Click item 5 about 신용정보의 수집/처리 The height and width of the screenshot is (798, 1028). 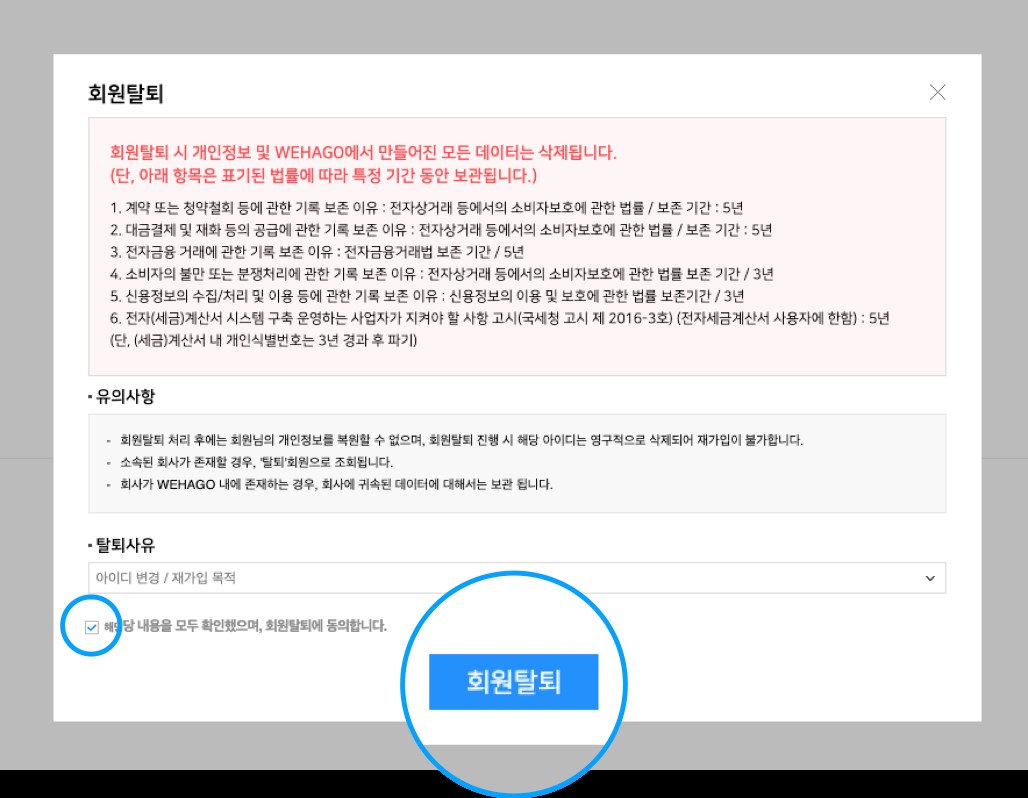[x=427, y=296]
